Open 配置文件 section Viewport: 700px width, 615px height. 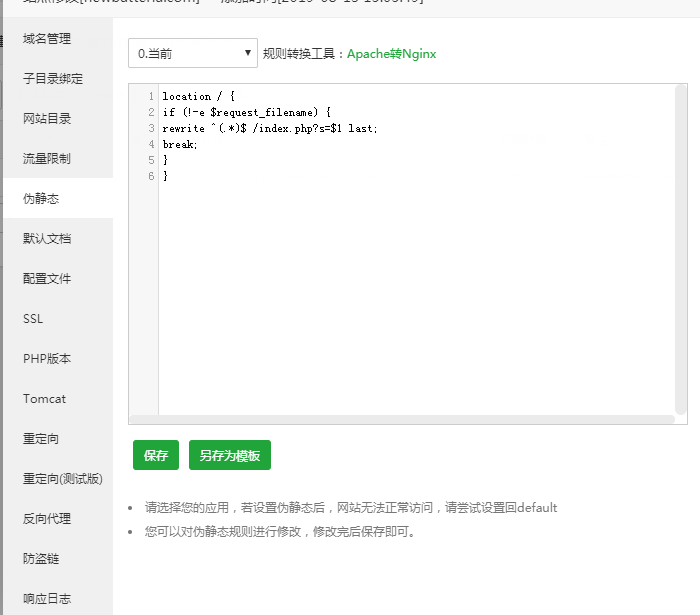47,278
